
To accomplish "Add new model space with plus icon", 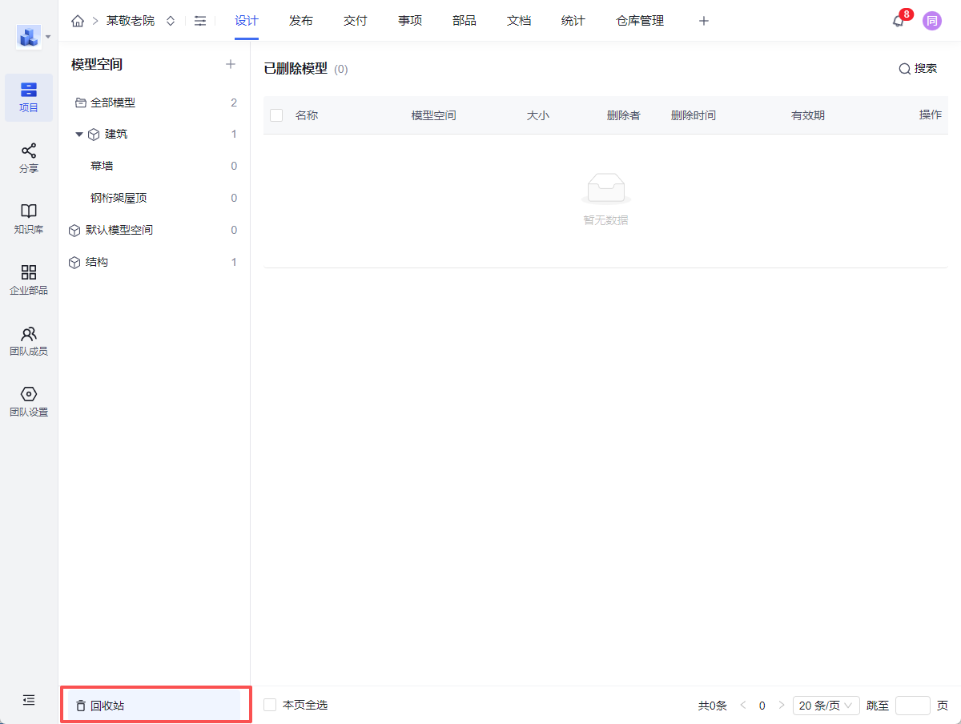I will pos(230,64).
